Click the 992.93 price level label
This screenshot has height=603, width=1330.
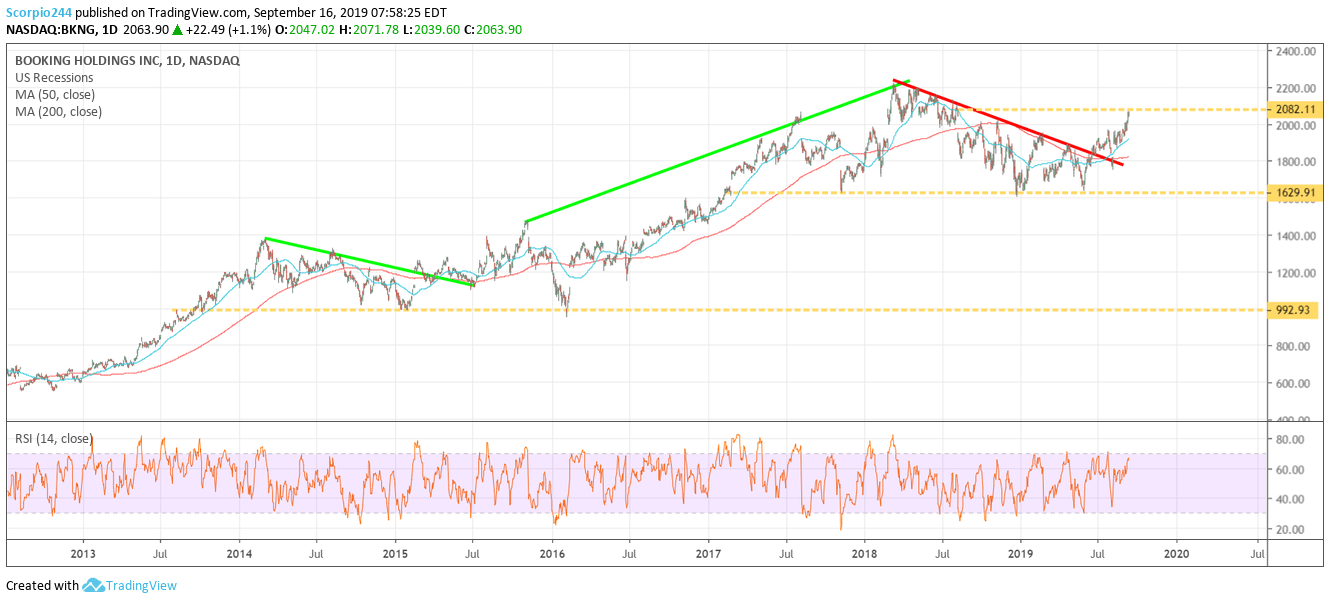tap(1292, 310)
